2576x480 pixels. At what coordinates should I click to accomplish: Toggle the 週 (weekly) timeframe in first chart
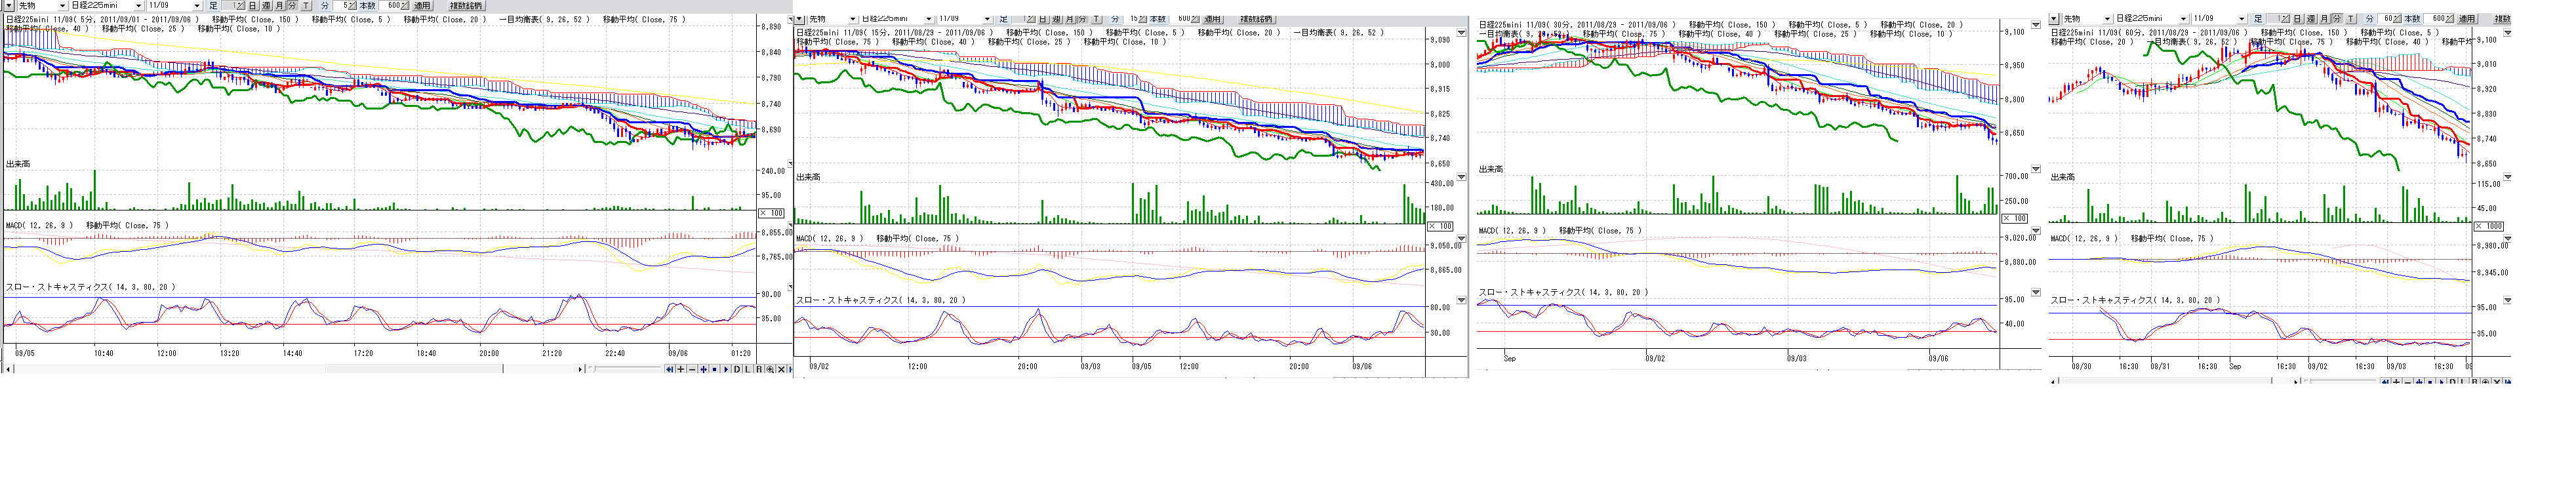point(266,6)
